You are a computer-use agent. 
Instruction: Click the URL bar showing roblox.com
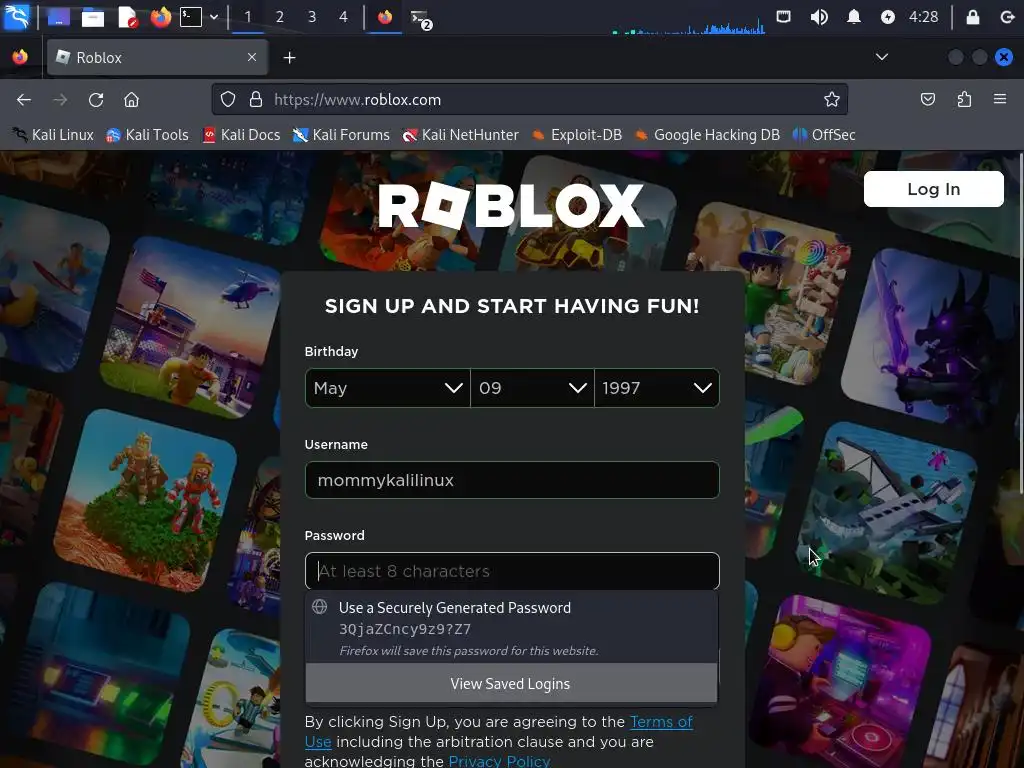(529, 99)
